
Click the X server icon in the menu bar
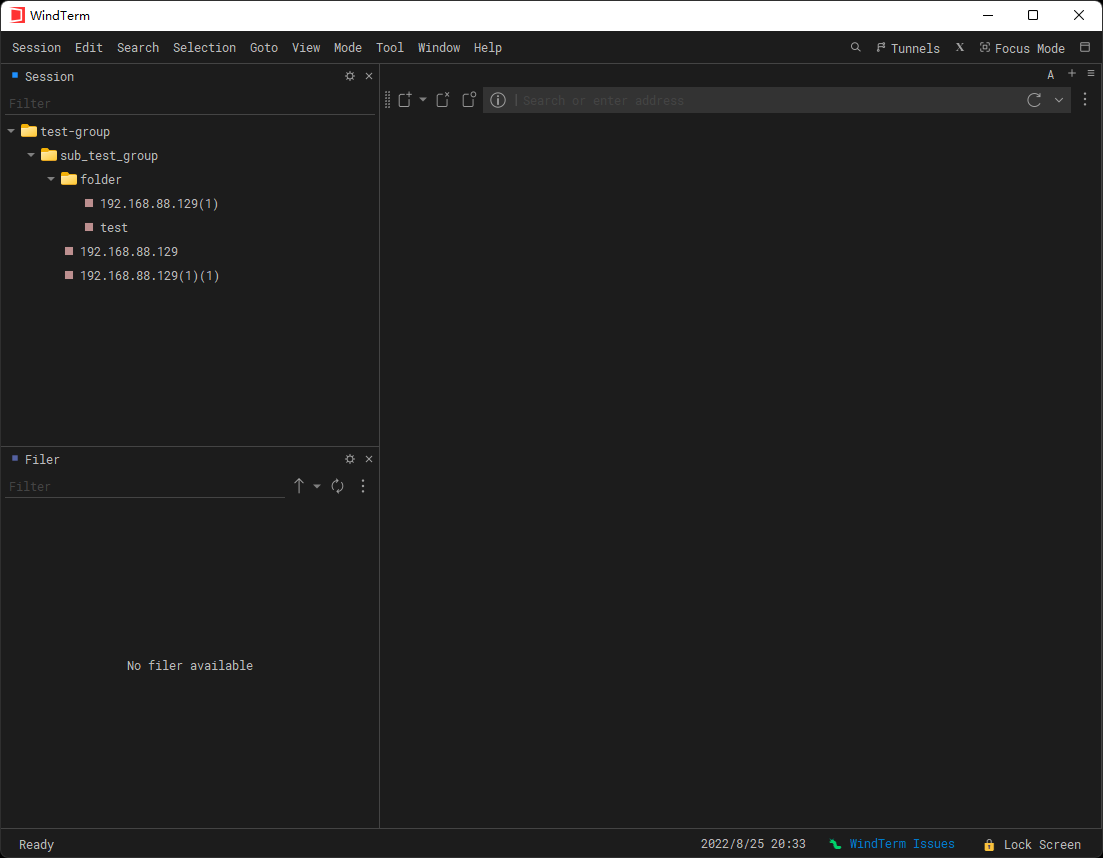pos(959,48)
